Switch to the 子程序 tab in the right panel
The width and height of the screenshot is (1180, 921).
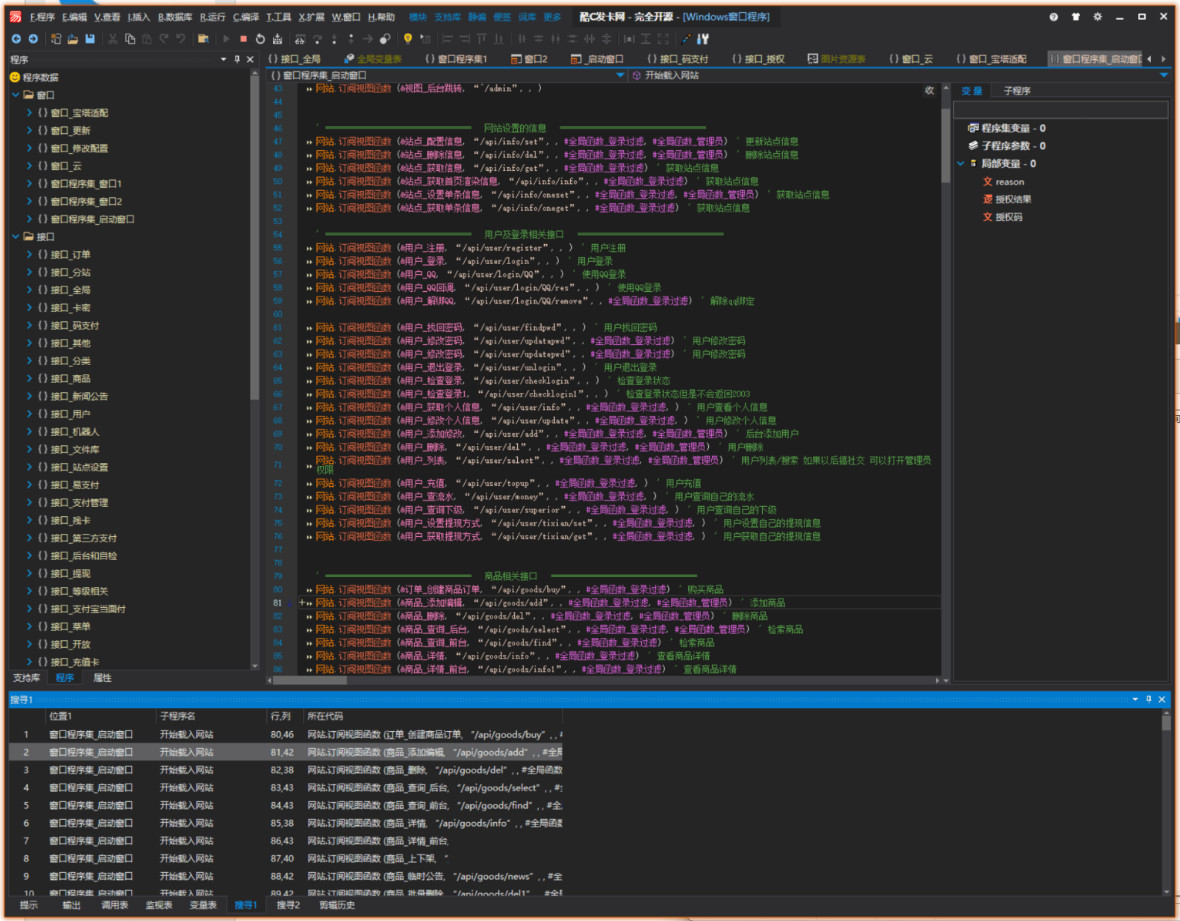[1017, 91]
